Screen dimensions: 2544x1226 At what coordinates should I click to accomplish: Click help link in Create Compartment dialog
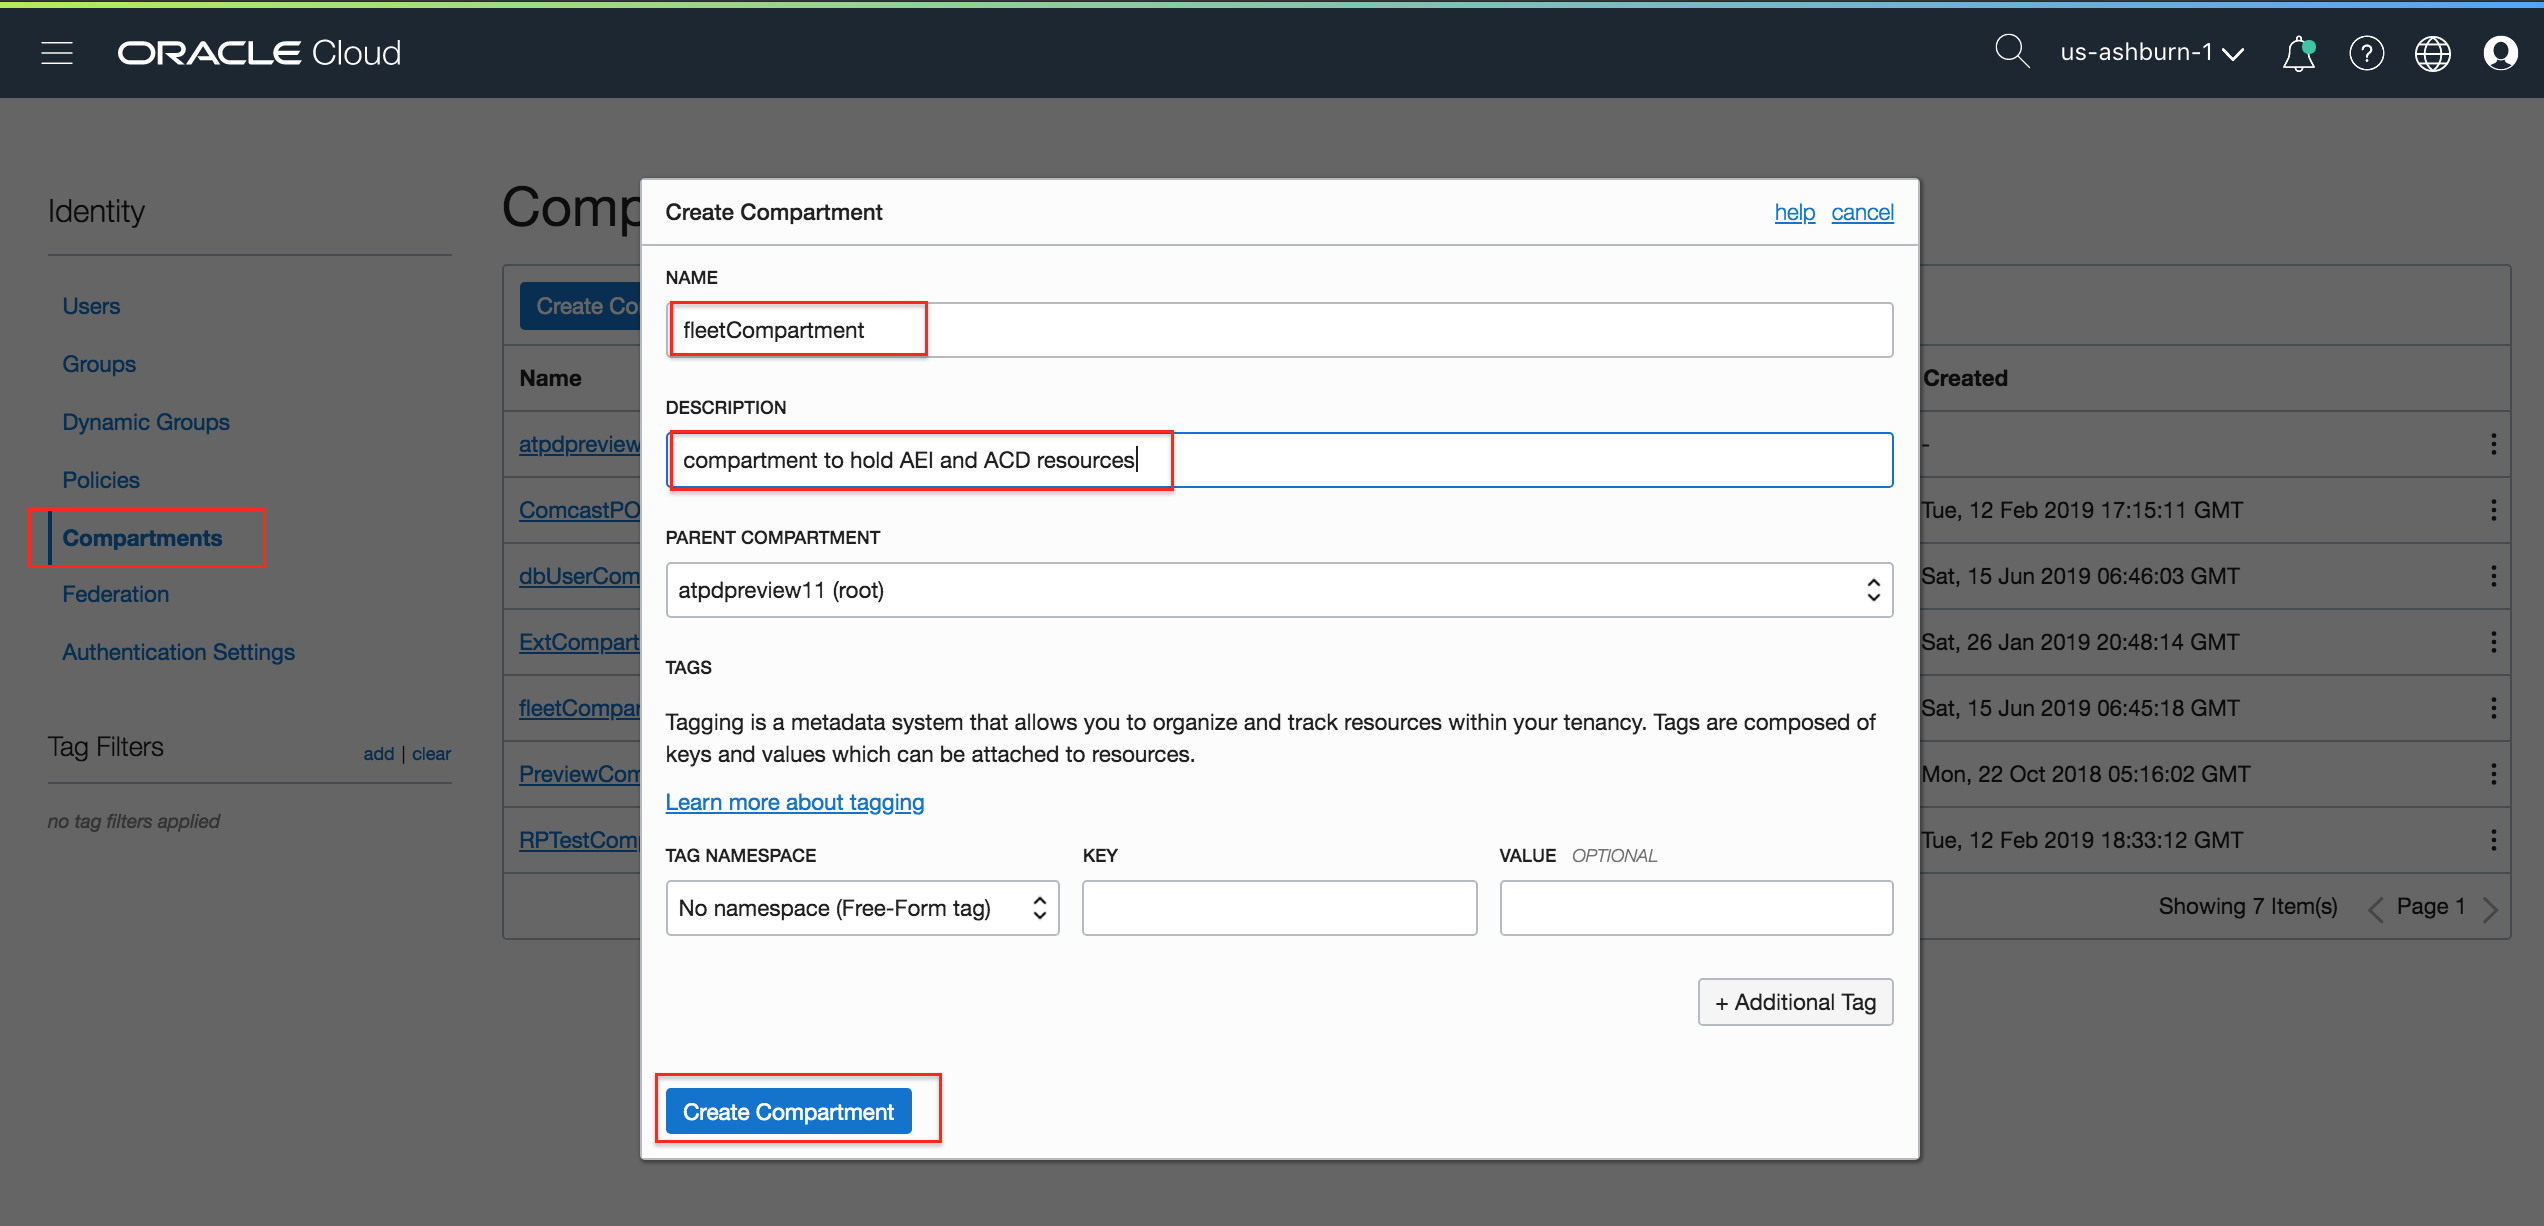coord(1794,212)
